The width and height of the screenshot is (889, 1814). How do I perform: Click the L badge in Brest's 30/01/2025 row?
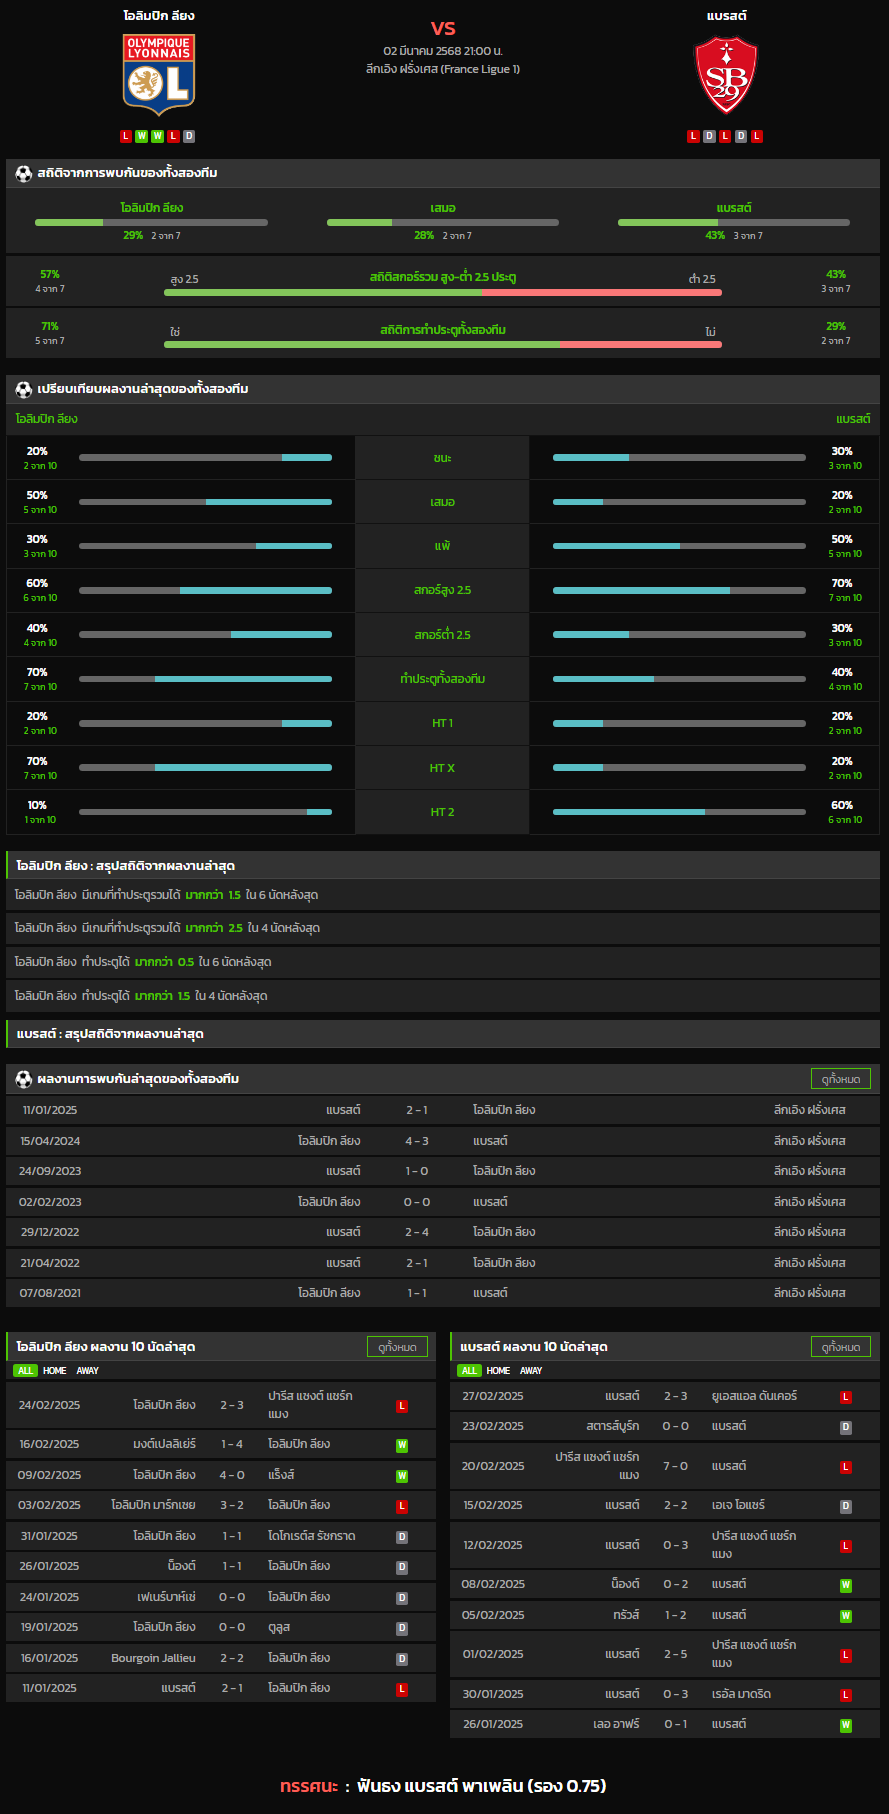(x=846, y=1695)
